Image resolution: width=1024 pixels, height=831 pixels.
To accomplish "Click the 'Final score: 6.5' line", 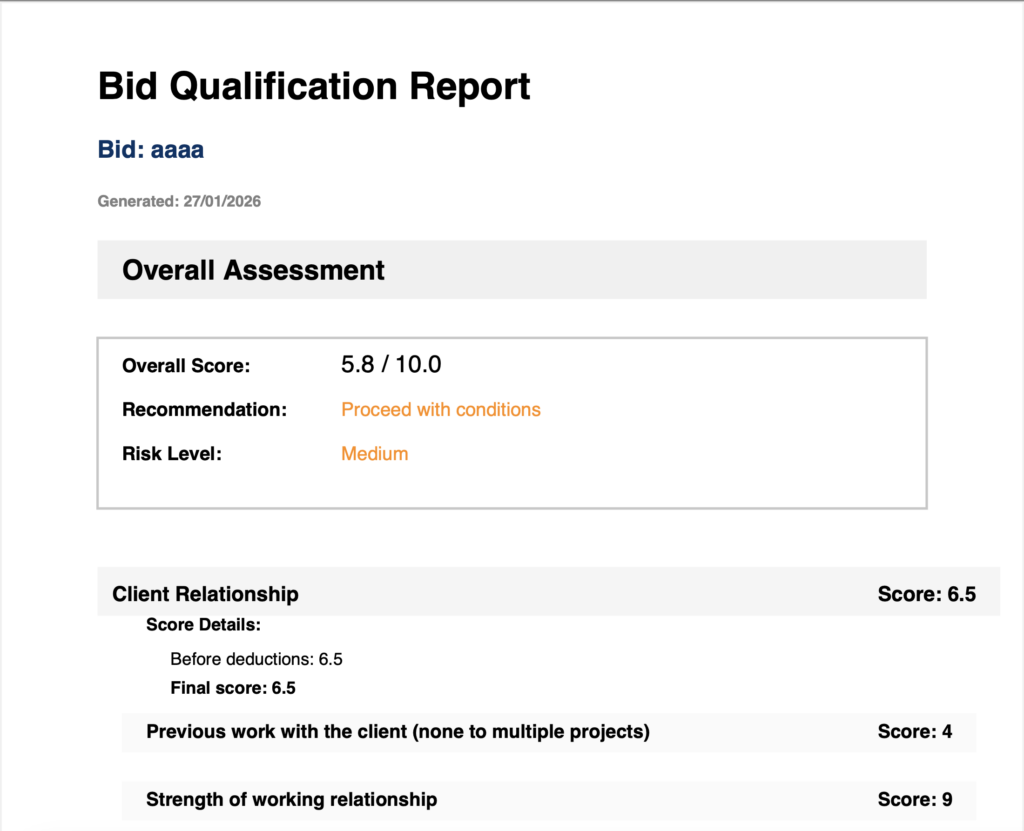I will [233, 688].
